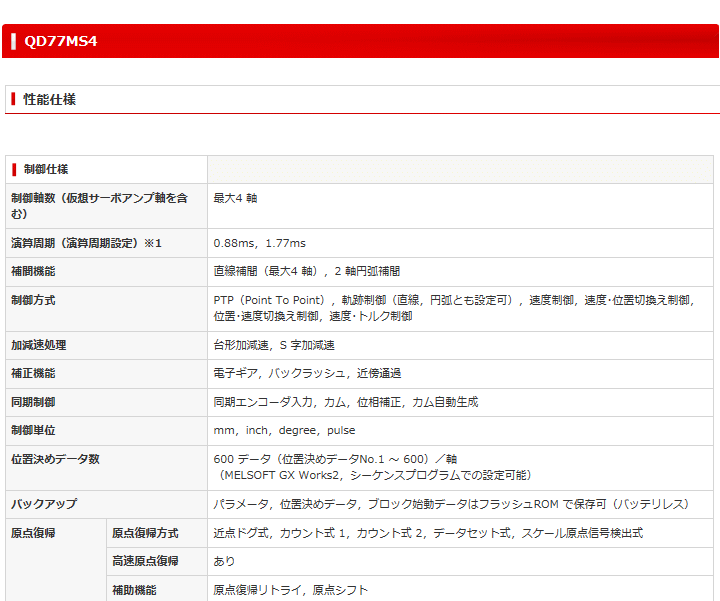This screenshot has width=720, height=601.
Task: Click the 補助機能 sub-label
Action: [x=134, y=590]
